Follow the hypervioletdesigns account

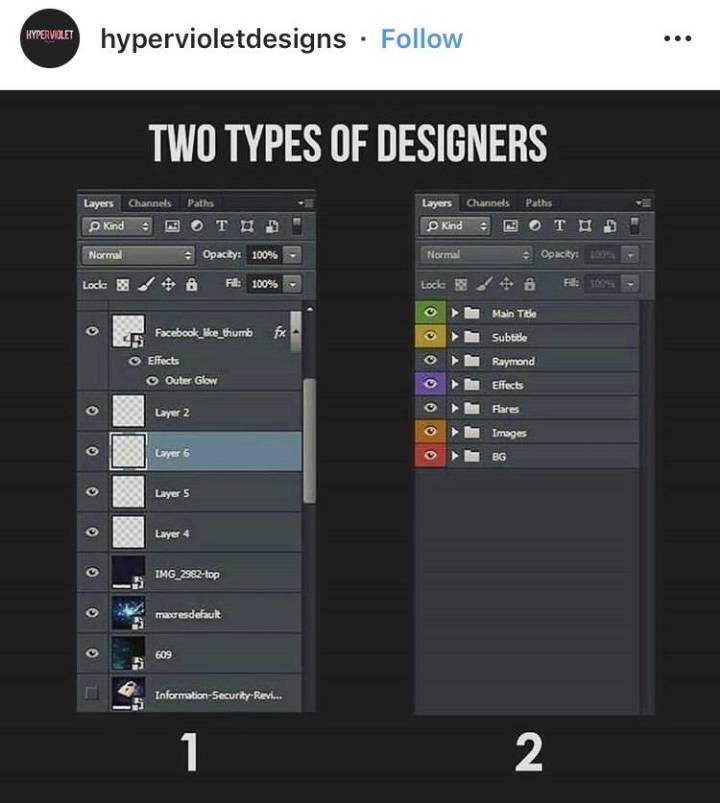pos(421,39)
